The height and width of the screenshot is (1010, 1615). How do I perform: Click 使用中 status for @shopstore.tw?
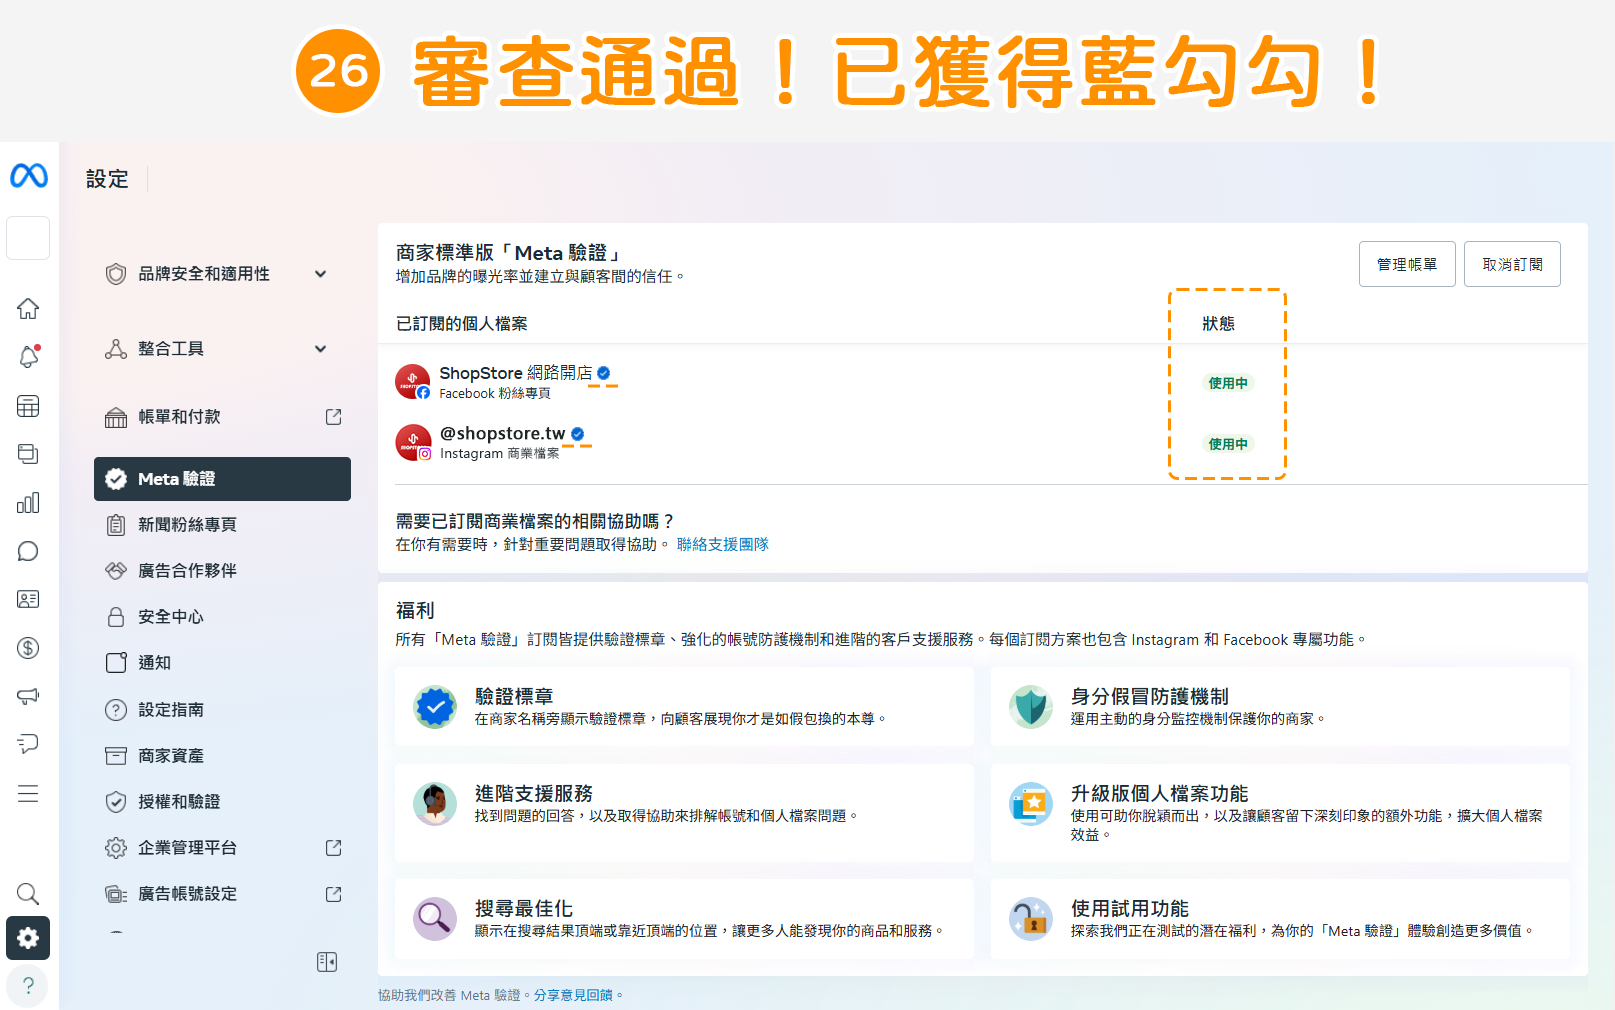(x=1228, y=444)
